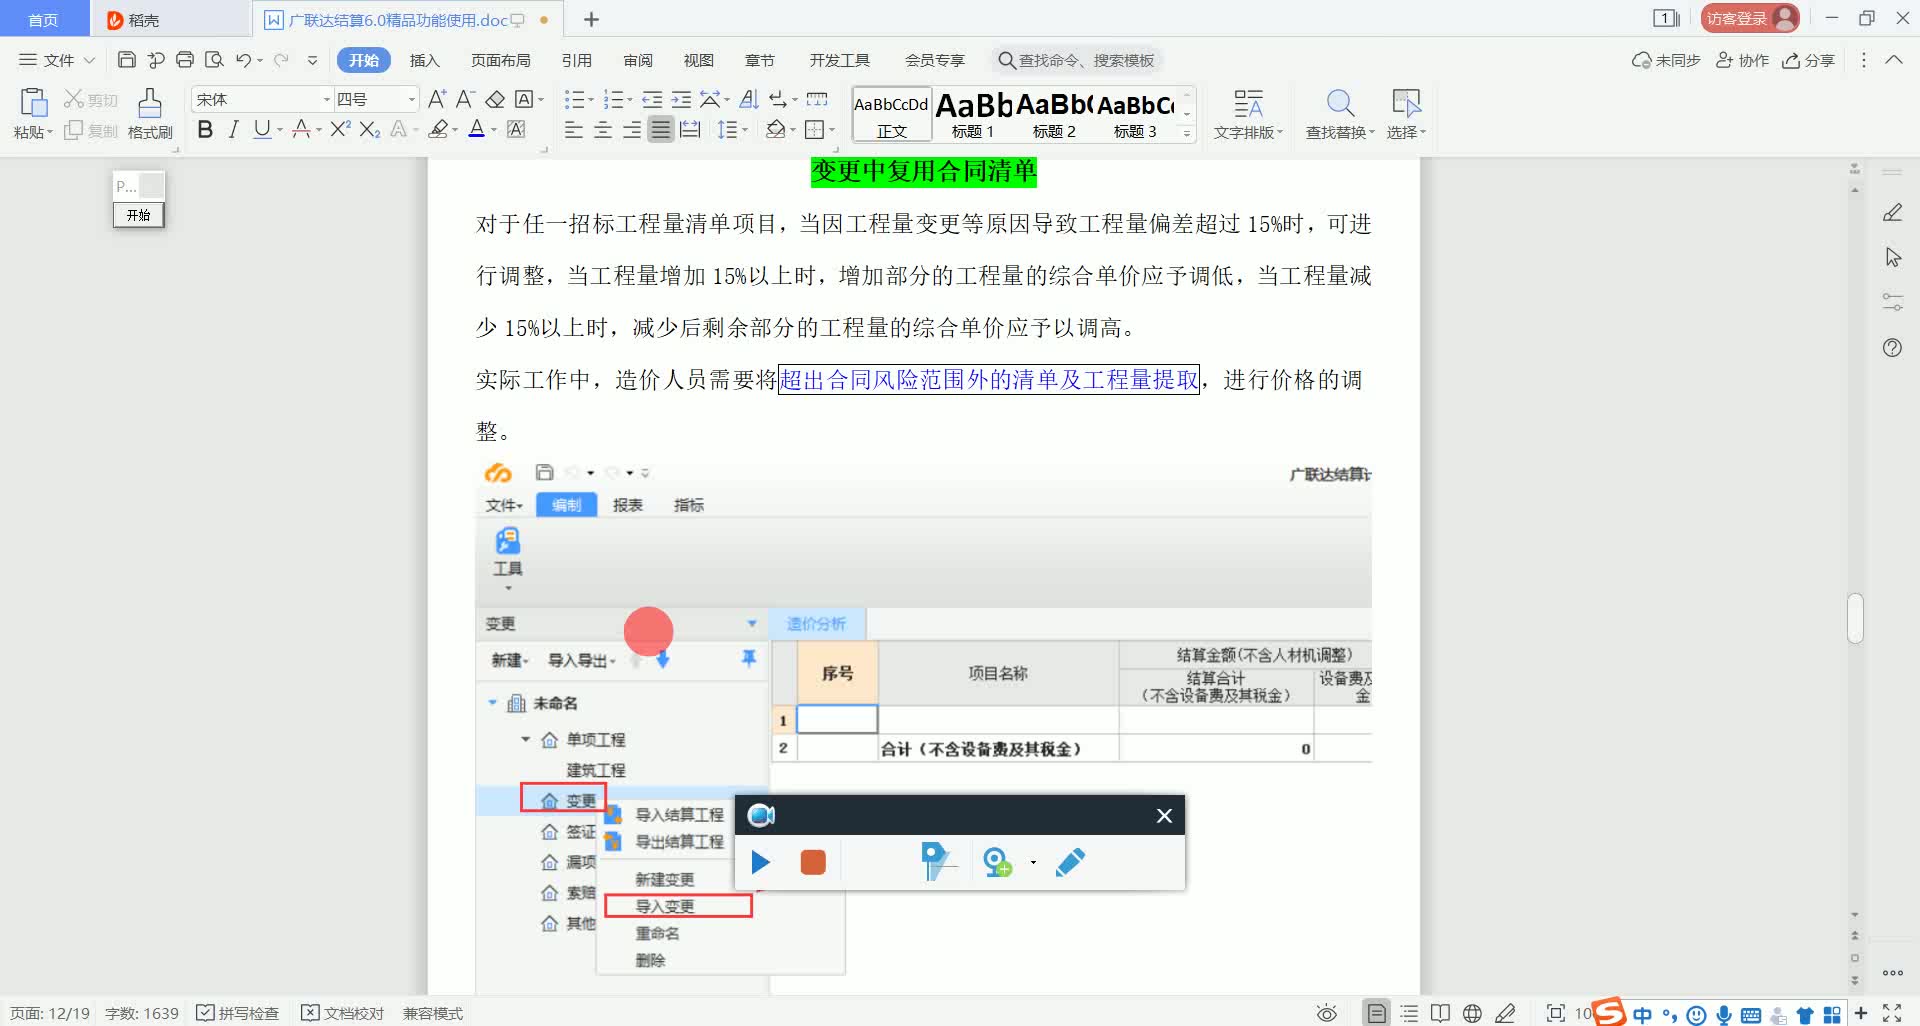The width and height of the screenshot is (1920, 1026).
Task: Click the text highlight color pen
Action: pyautogui.click(x=437, y=129)
